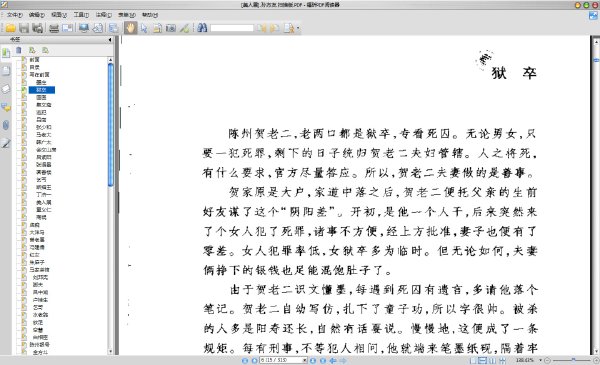Go to the first page
This screenshot has height=365, width=600.
245,360
